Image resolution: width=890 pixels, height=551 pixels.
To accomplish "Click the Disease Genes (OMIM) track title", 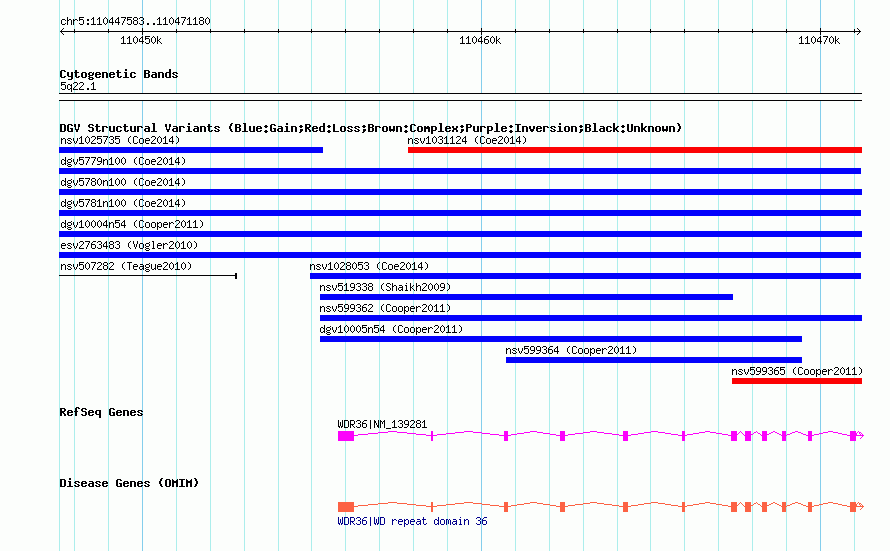I will 129,483.
